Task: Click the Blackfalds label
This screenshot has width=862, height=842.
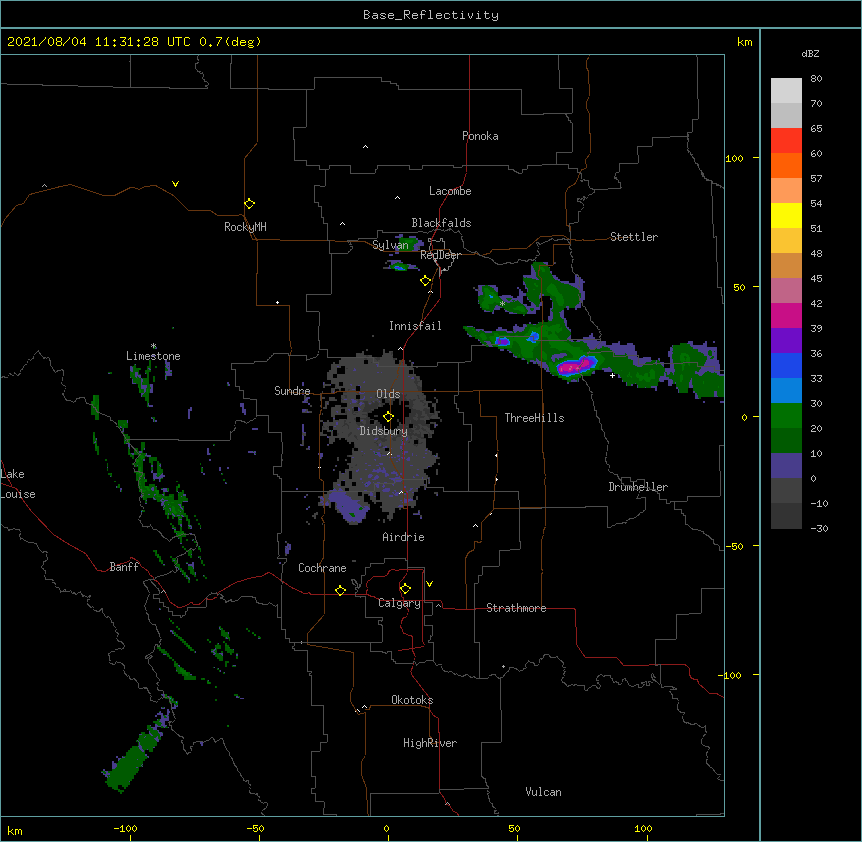Action: (441, 223)
